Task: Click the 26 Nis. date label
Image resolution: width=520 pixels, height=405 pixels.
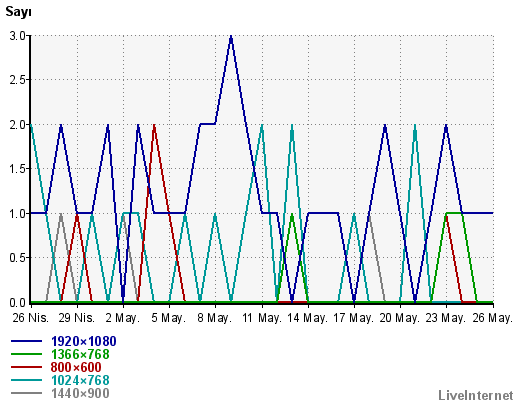Action: coord(31,318)
